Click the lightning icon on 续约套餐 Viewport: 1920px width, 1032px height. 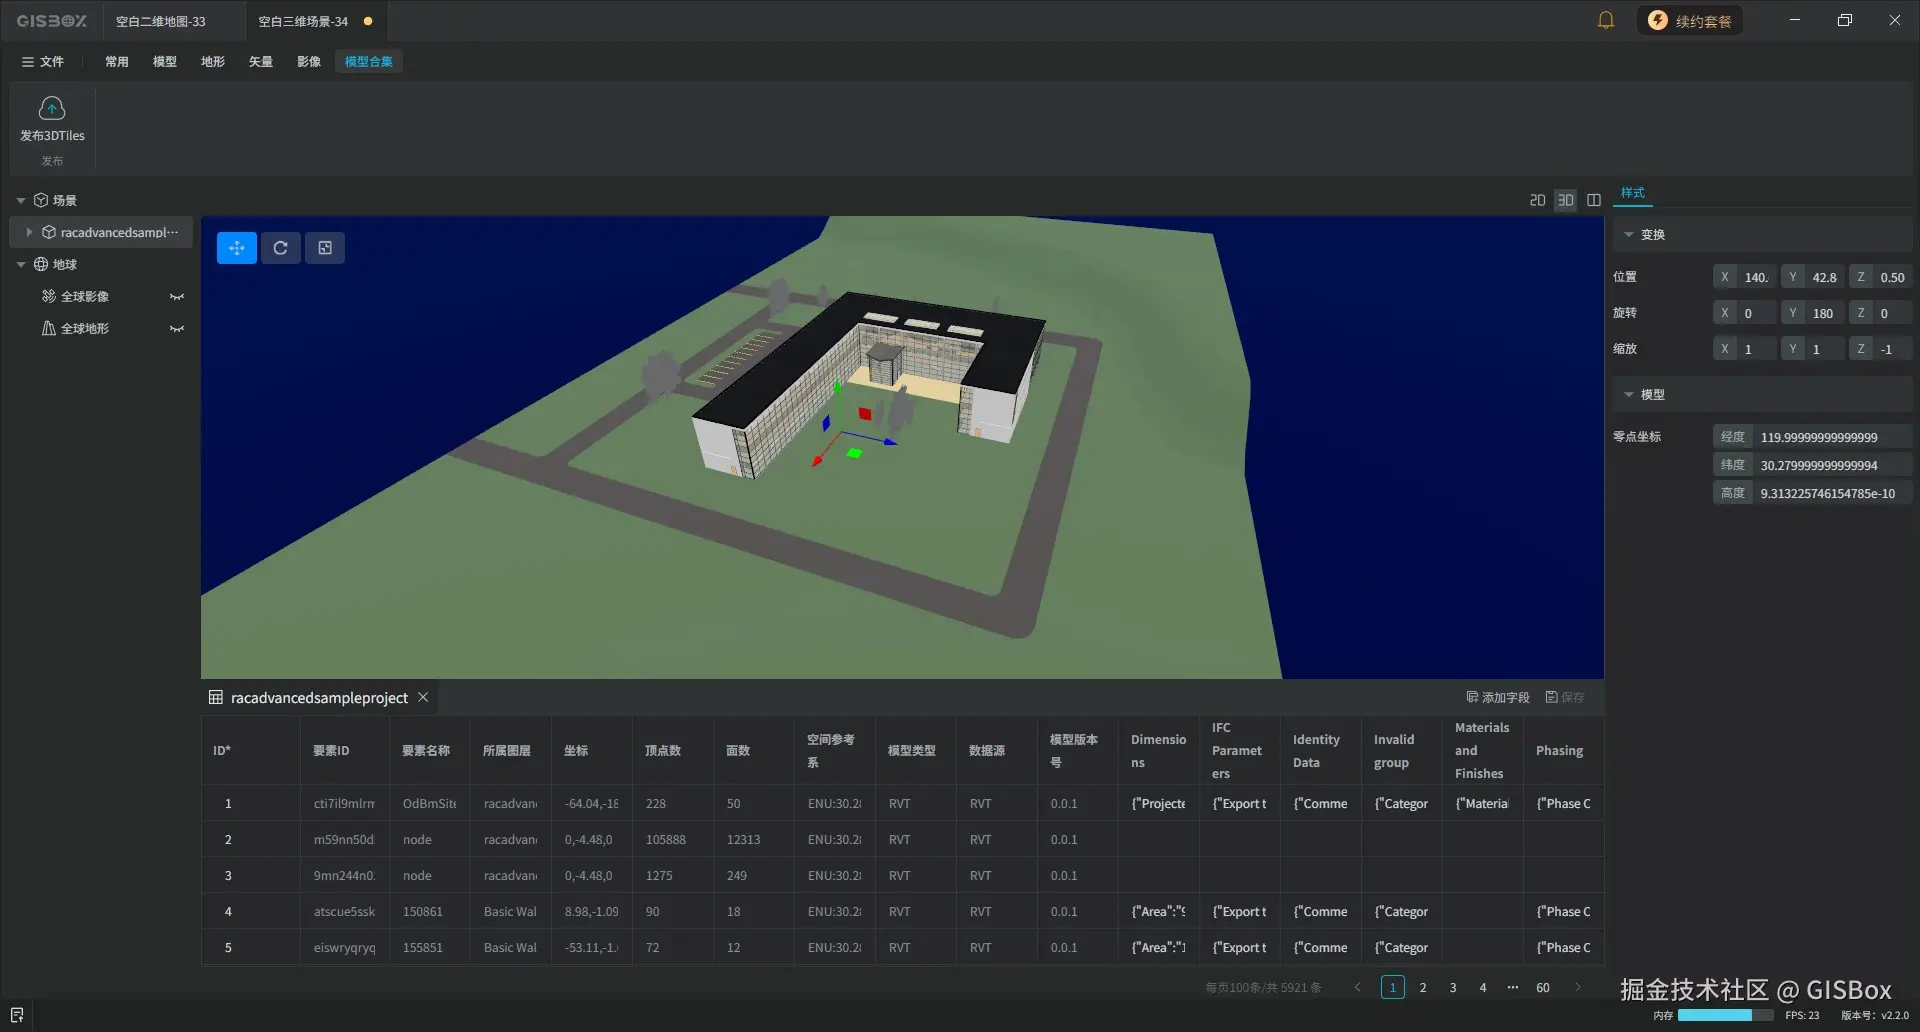[x=1658, y=21]
